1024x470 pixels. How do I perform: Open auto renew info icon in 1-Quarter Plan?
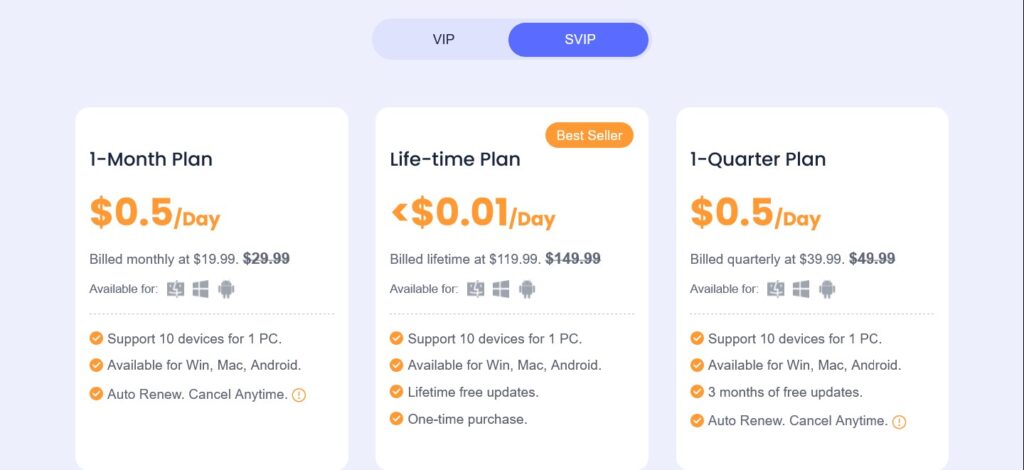point(899,422)
